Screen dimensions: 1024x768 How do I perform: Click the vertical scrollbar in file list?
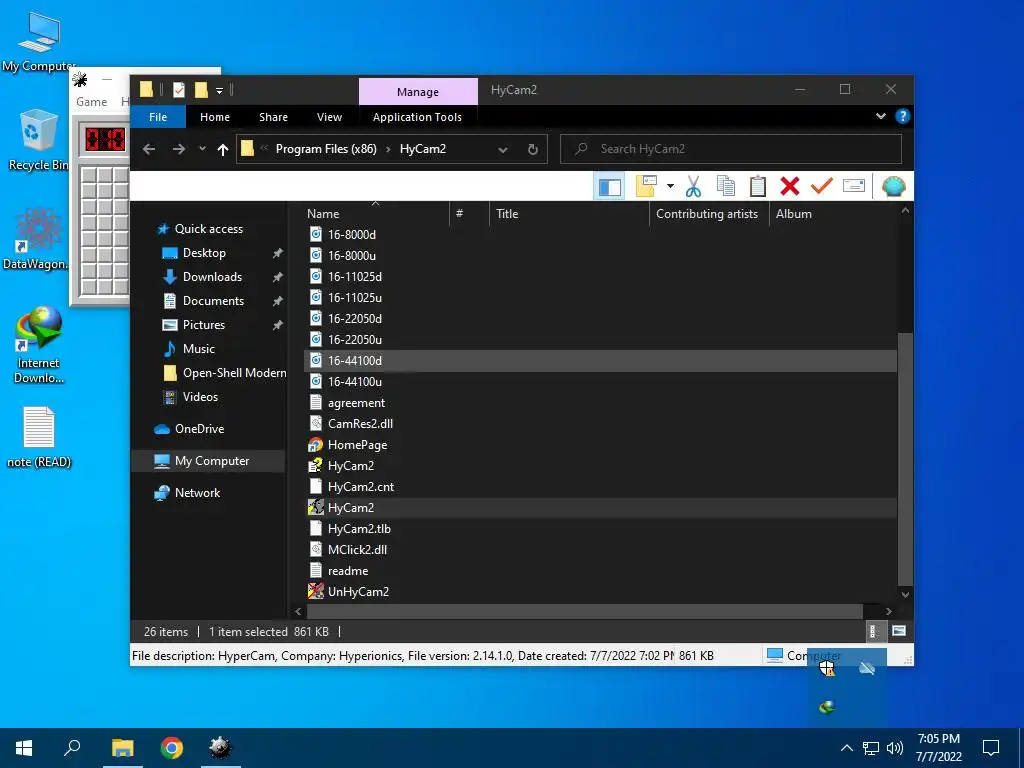905,459
